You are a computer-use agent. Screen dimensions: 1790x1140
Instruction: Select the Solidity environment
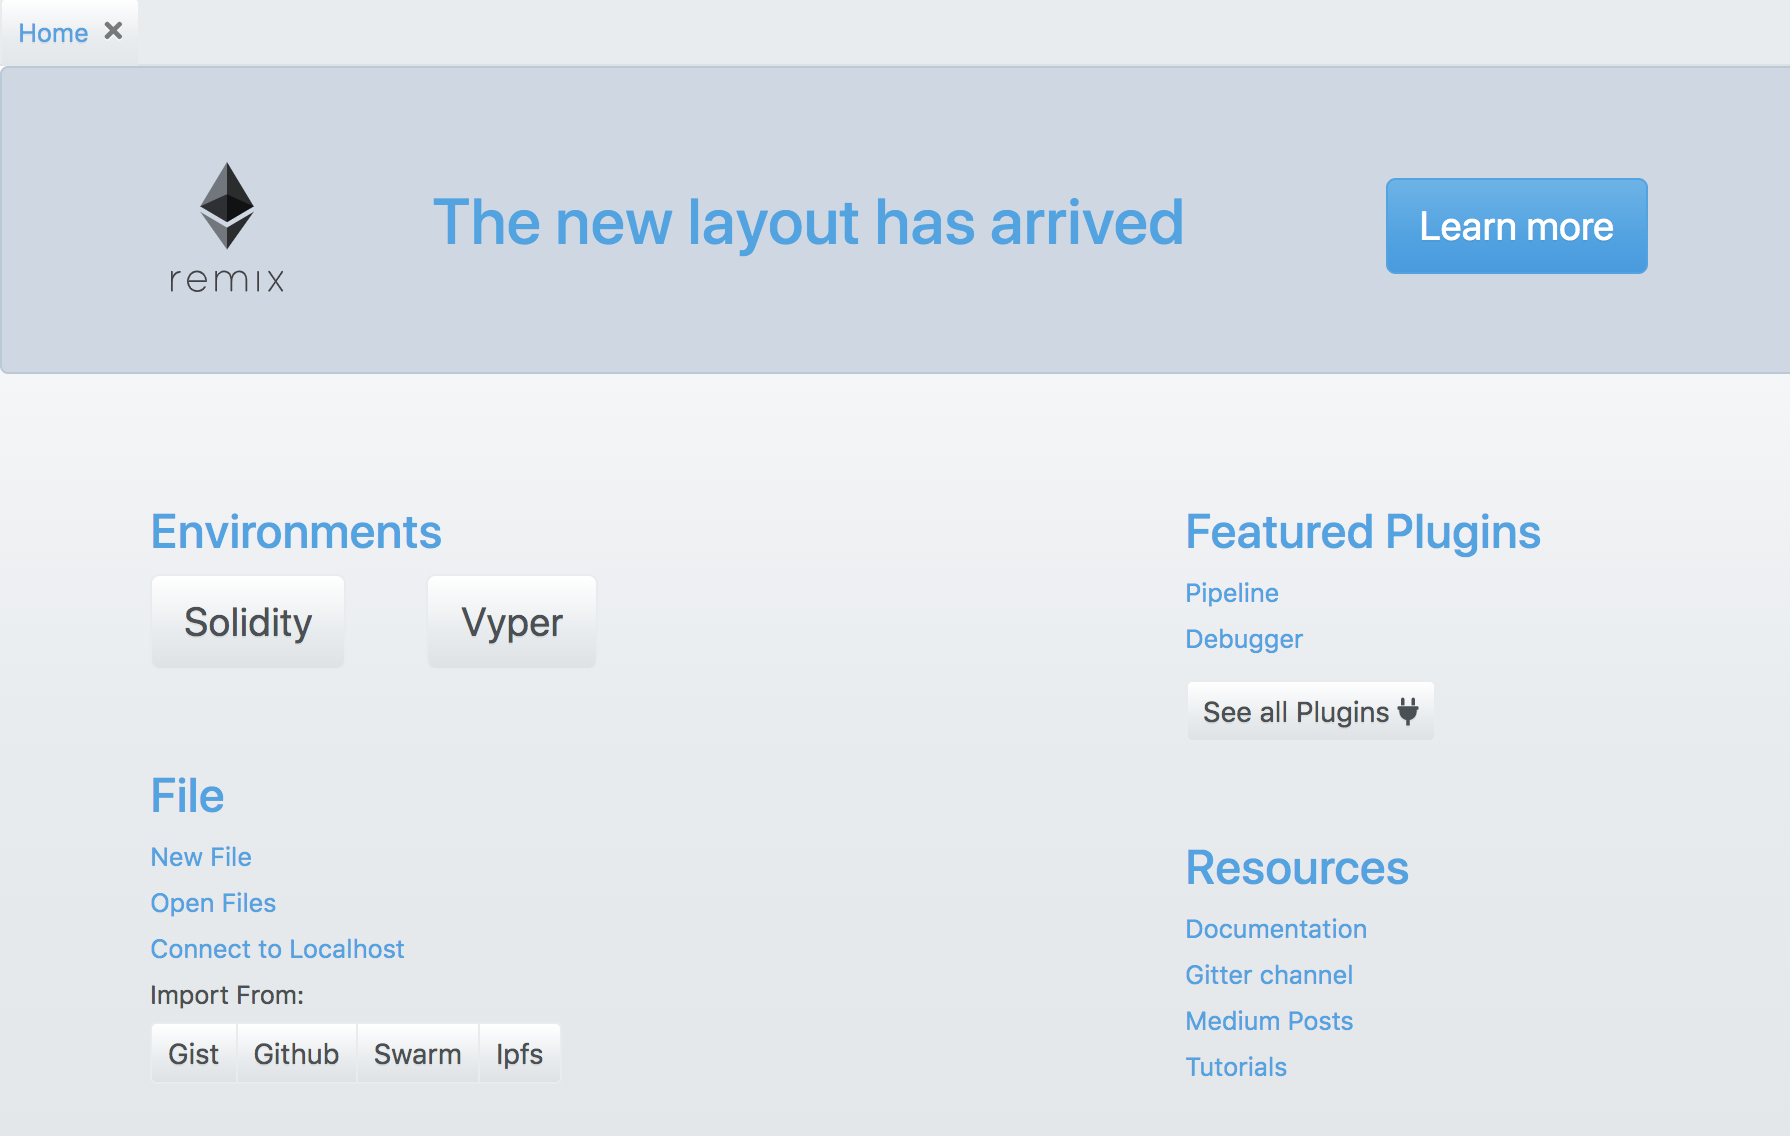(248, 622)
